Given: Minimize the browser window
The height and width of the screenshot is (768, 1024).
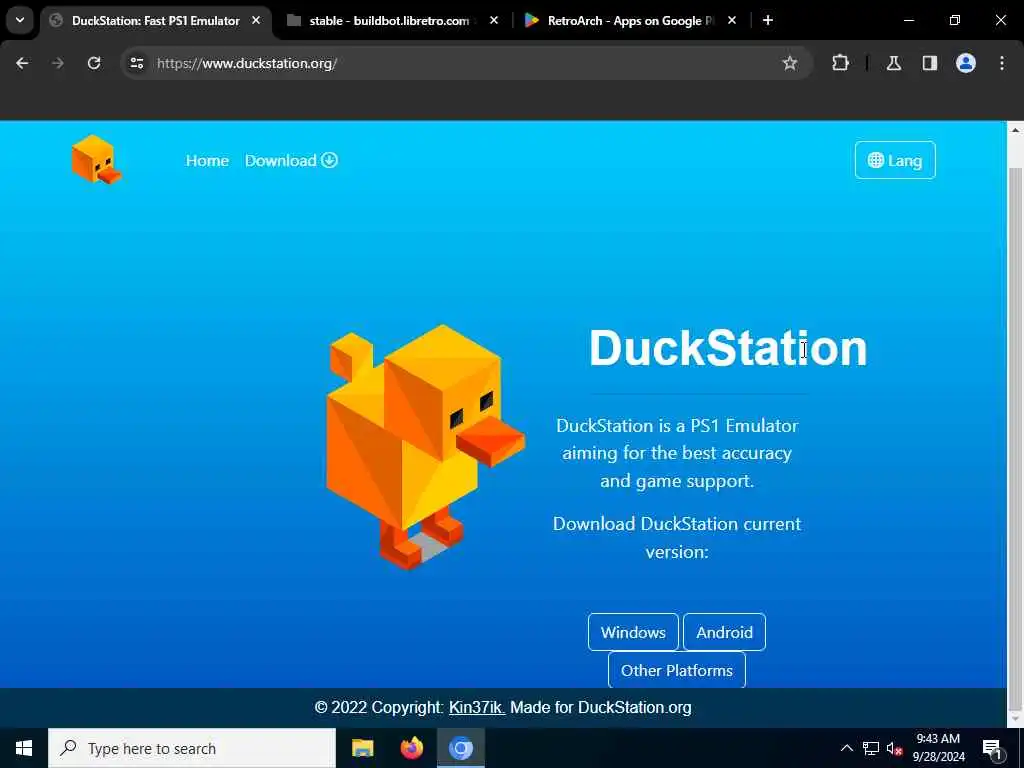Looking at the screenshot, I should (908, 21).
